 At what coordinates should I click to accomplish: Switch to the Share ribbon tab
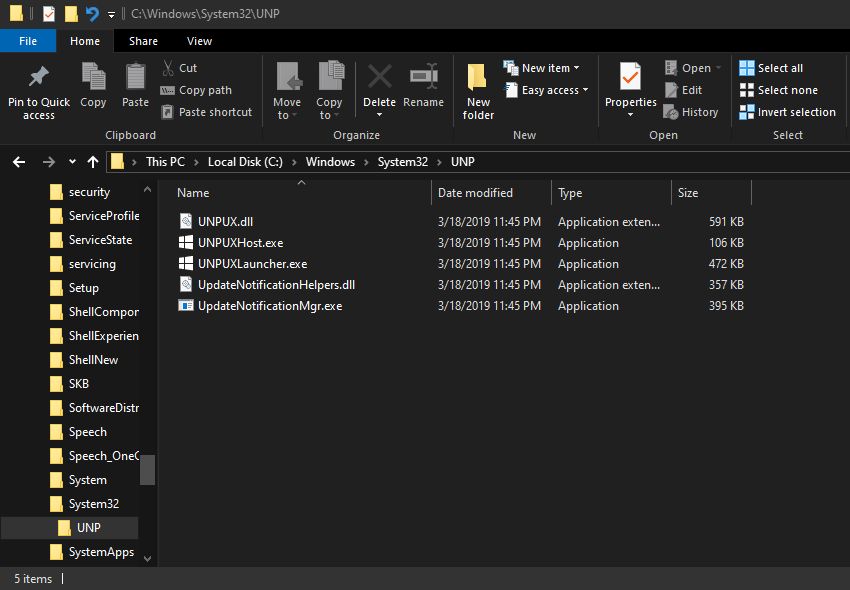(143, 41)
